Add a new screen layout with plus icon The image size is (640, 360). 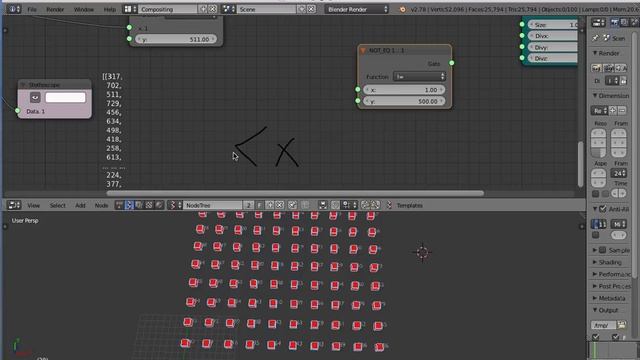[x=203, y=9]
